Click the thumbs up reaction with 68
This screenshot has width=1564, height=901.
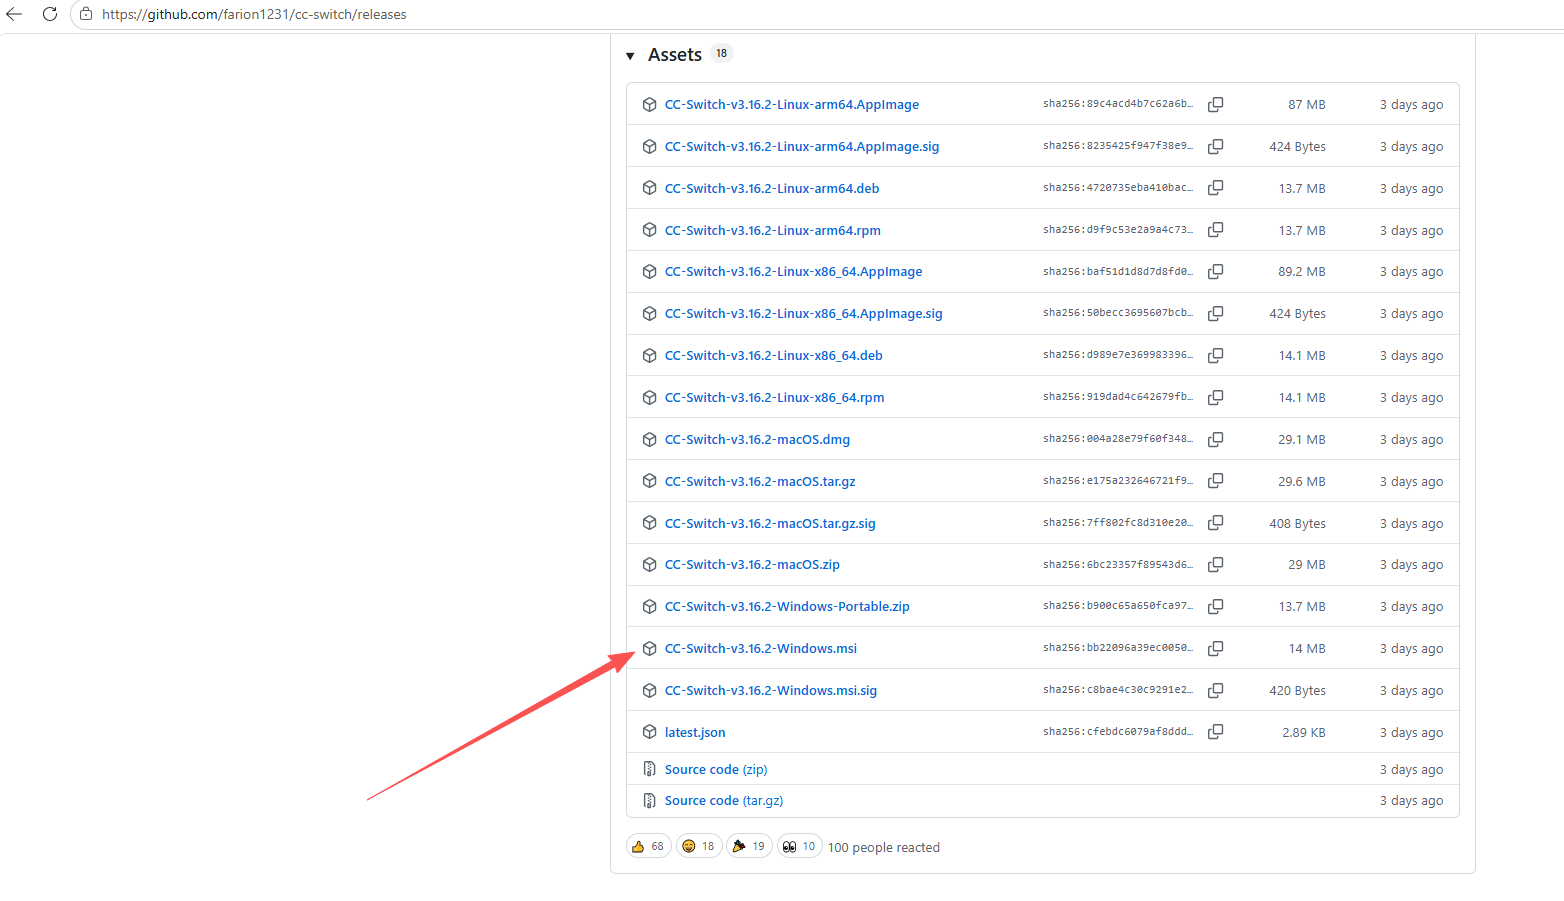[649, 847]
